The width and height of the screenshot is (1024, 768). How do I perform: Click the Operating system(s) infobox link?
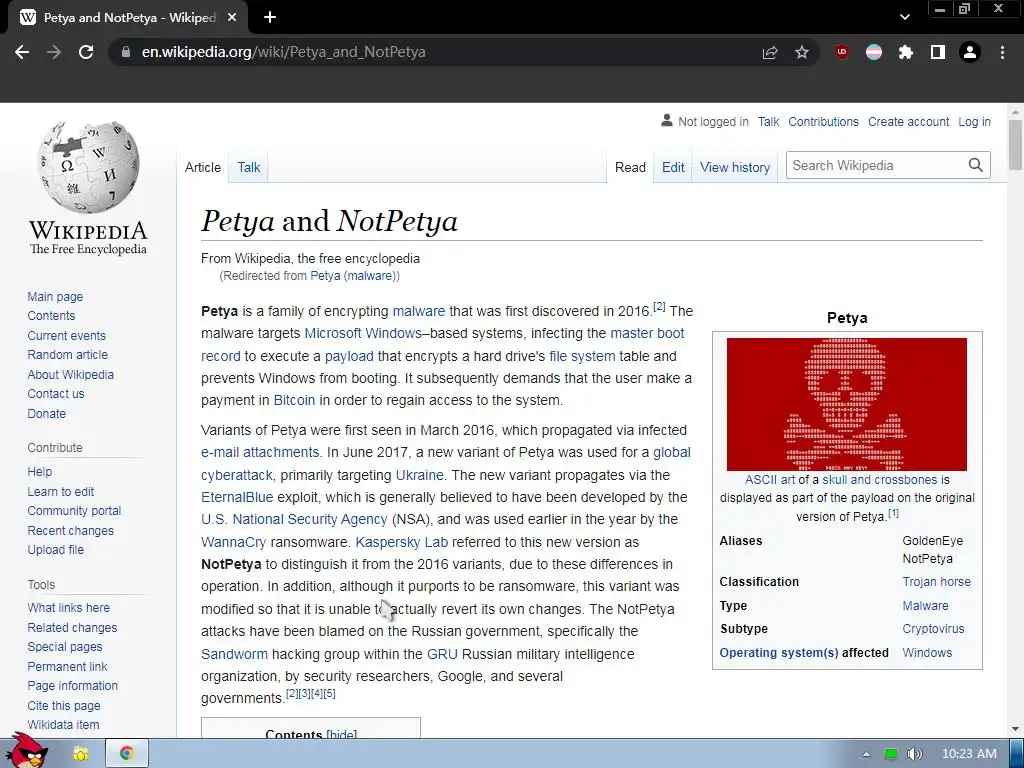[778, 652]
